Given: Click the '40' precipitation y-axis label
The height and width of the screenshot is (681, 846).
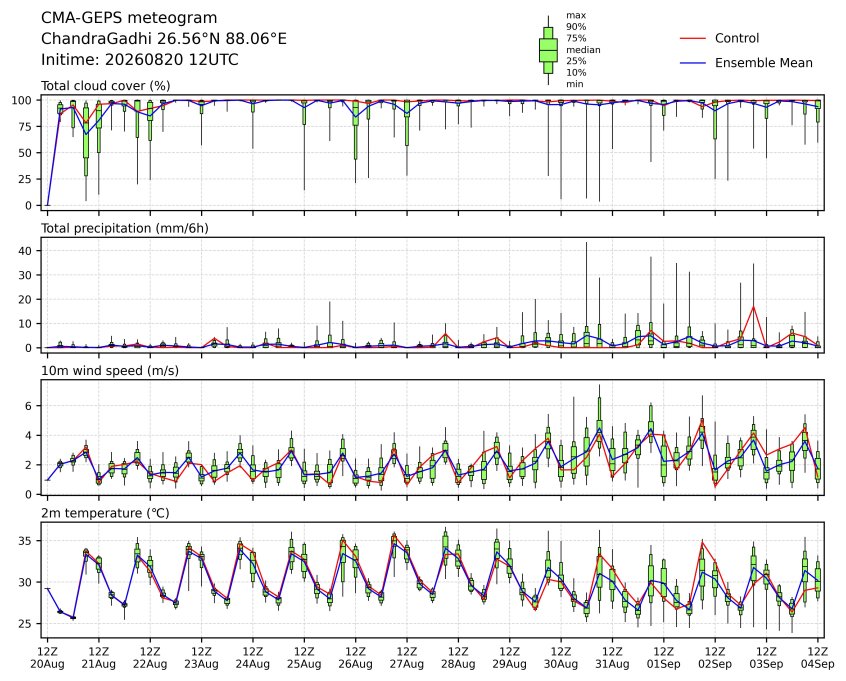Looking at the screenshot, I should [x=25, y=251].
